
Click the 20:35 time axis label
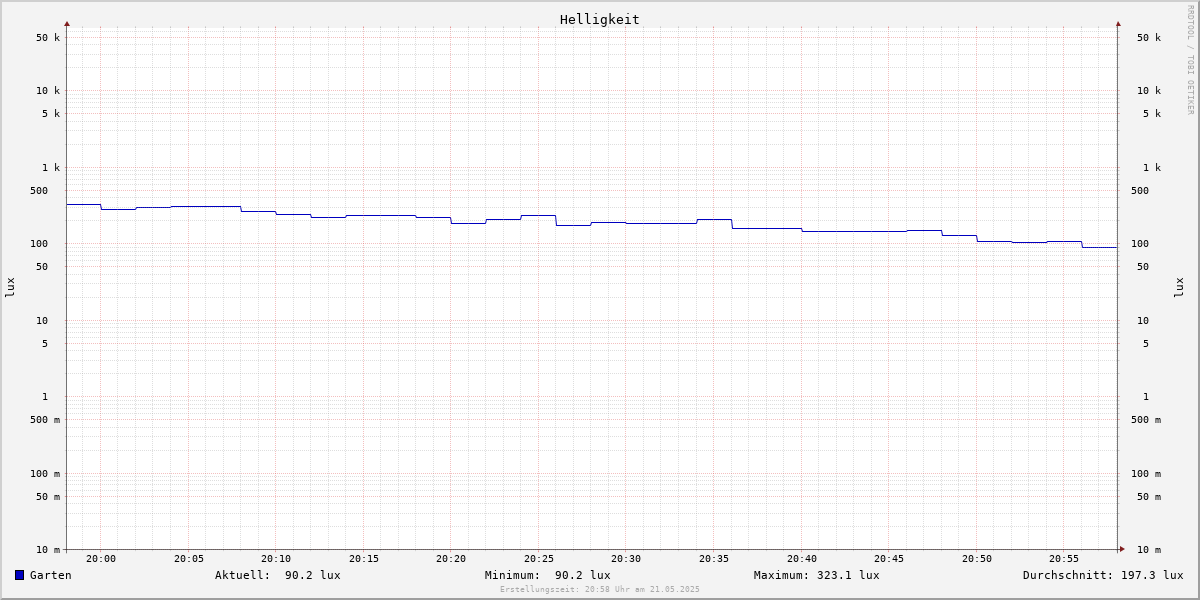(x=714, y=559)
